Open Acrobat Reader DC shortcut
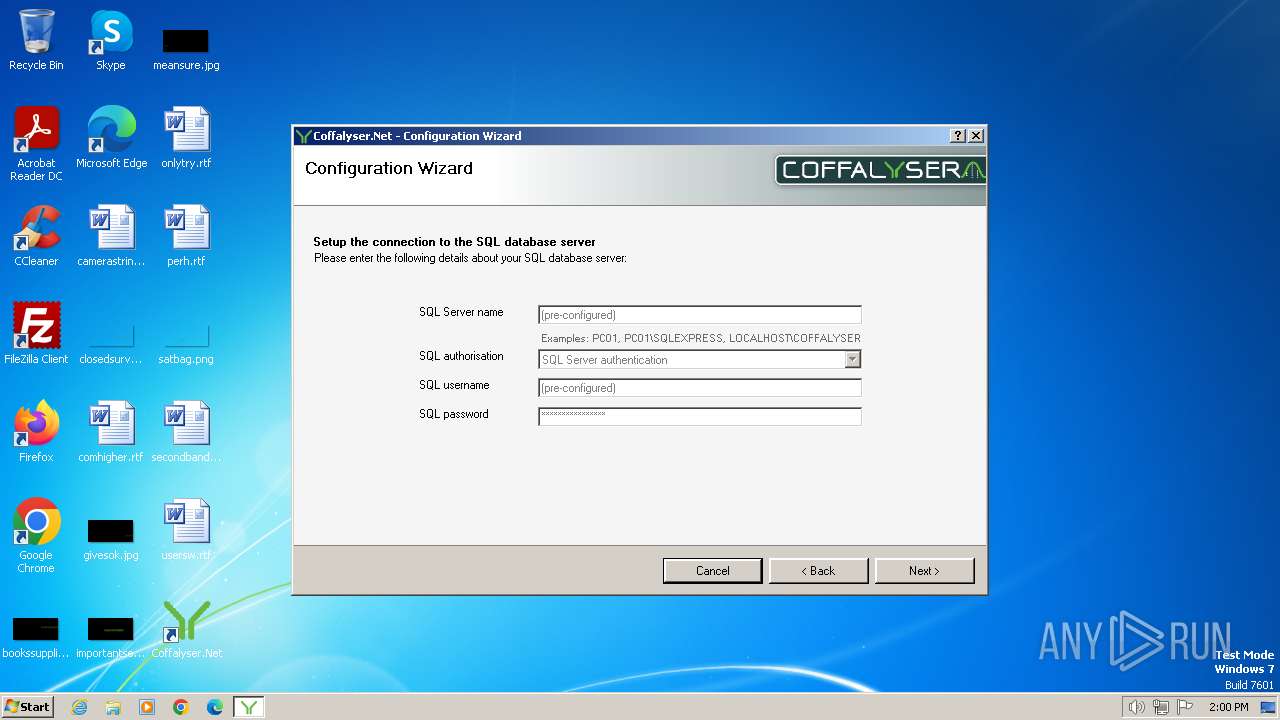Image resolution: width=1280 pixels, height=720 pixels. tap(36, 143)
